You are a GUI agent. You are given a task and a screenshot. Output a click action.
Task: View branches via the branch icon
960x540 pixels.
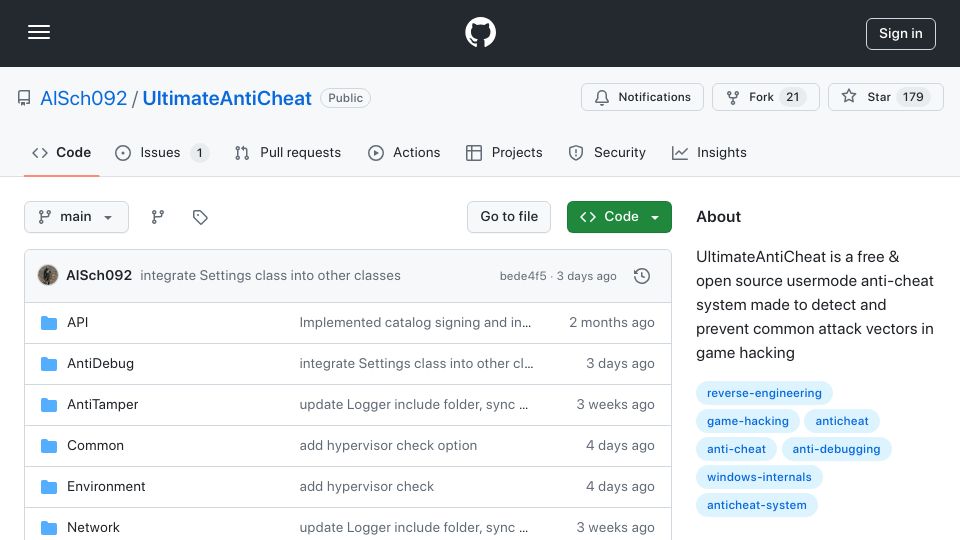tap(158, 217)
